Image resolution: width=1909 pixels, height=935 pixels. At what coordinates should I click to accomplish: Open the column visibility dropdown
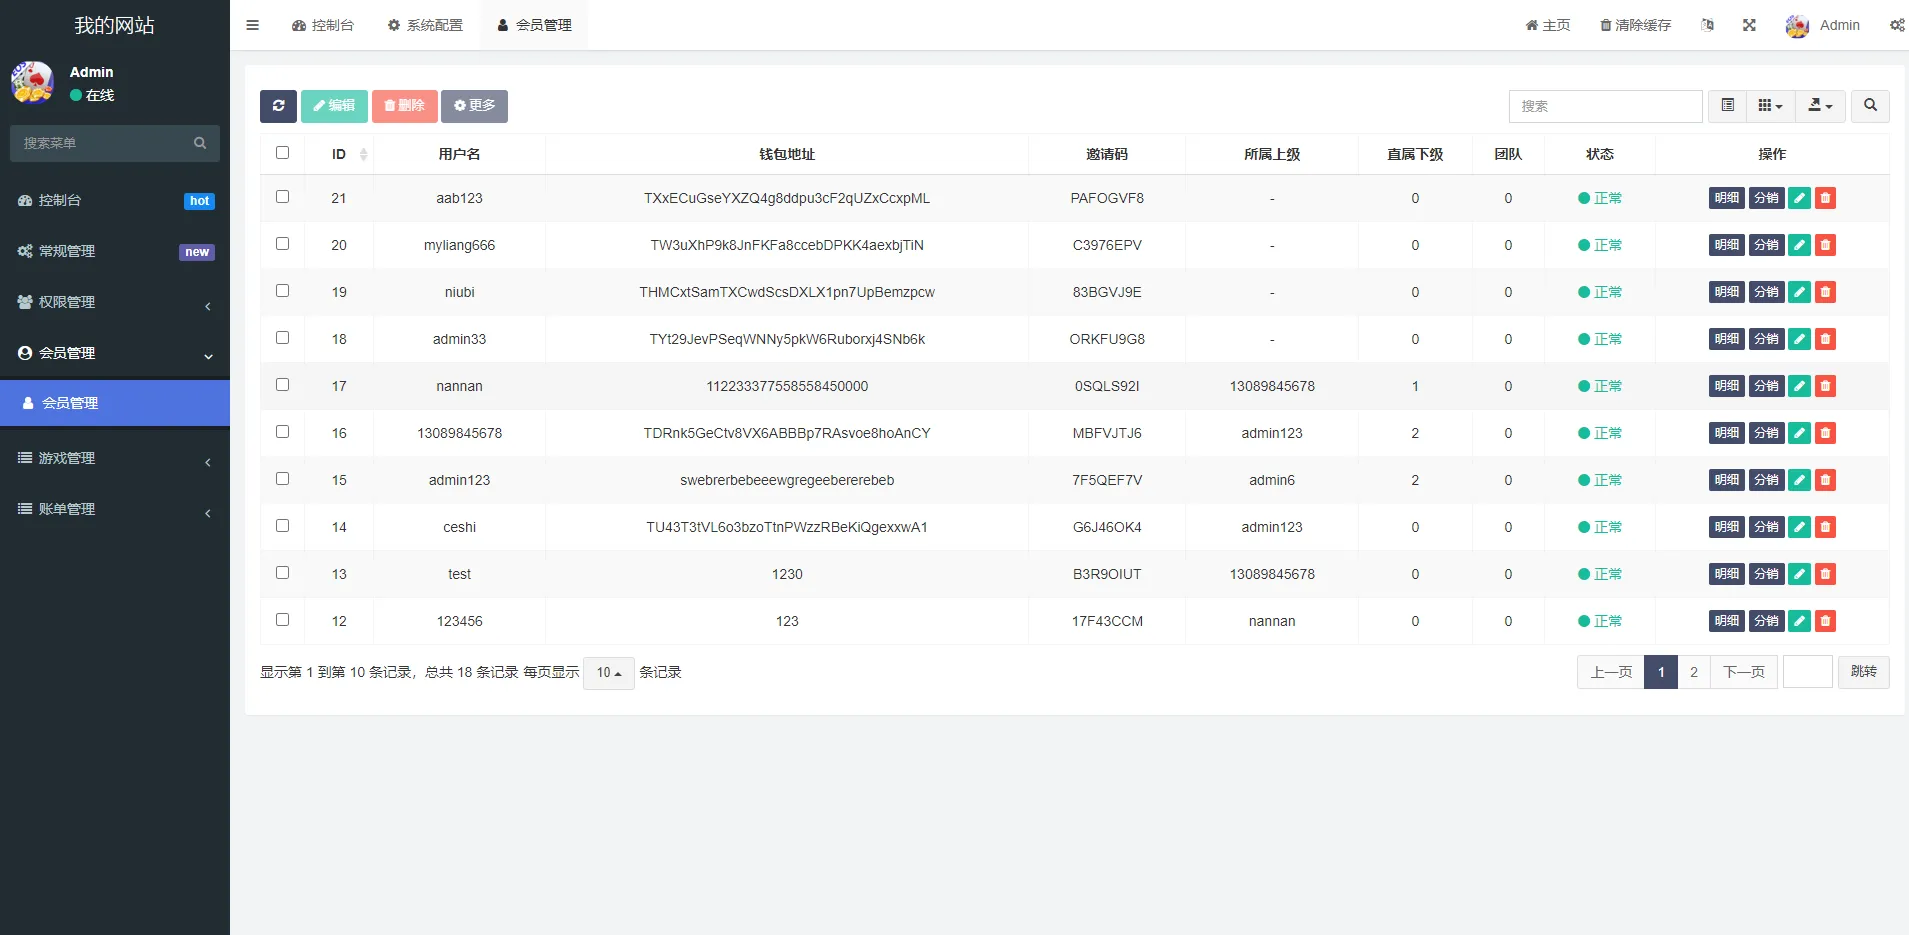point(1770,106)
